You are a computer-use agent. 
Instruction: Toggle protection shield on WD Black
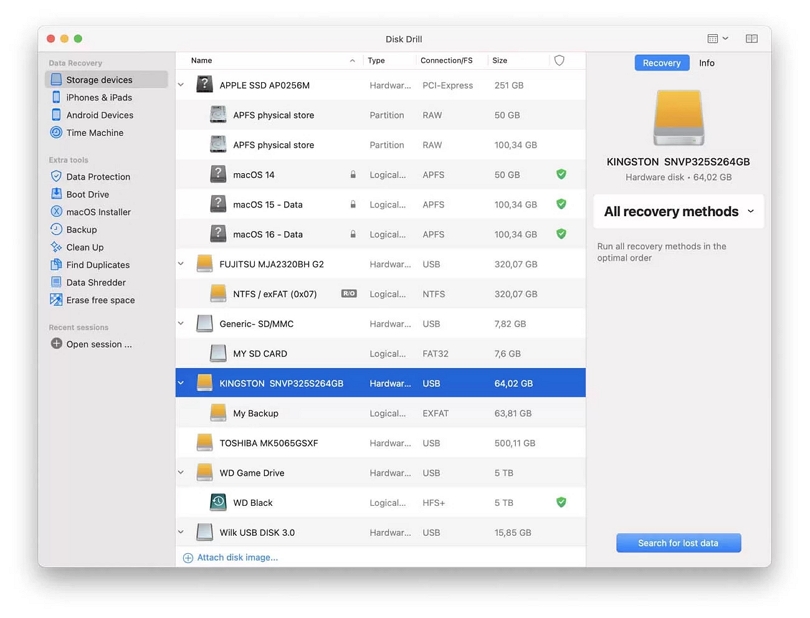pyautogui.click(x=561, y=502)
